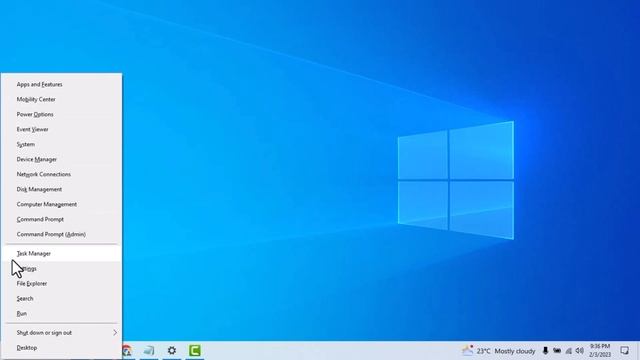Screen dimensions: 640x360
Task: Open the clock showing 9:36 PM
Action: pyautogui.click(x=600, y=351)
